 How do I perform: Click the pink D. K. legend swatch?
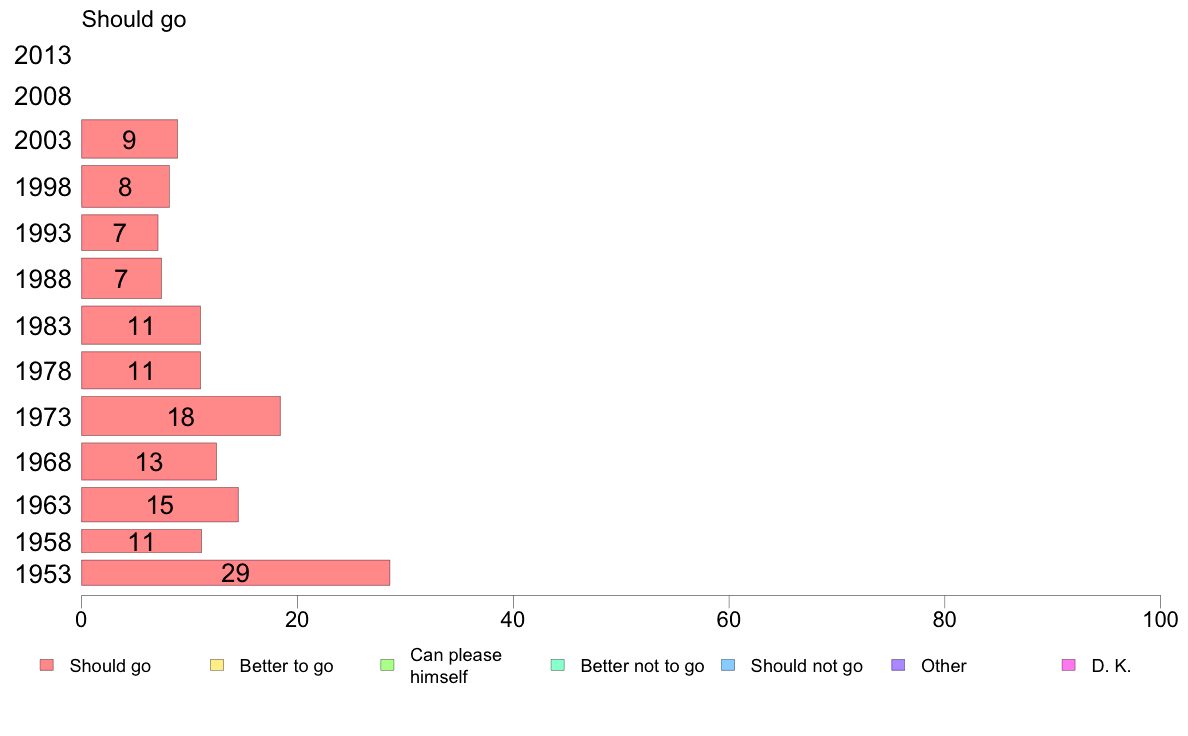coord(1068,666)
